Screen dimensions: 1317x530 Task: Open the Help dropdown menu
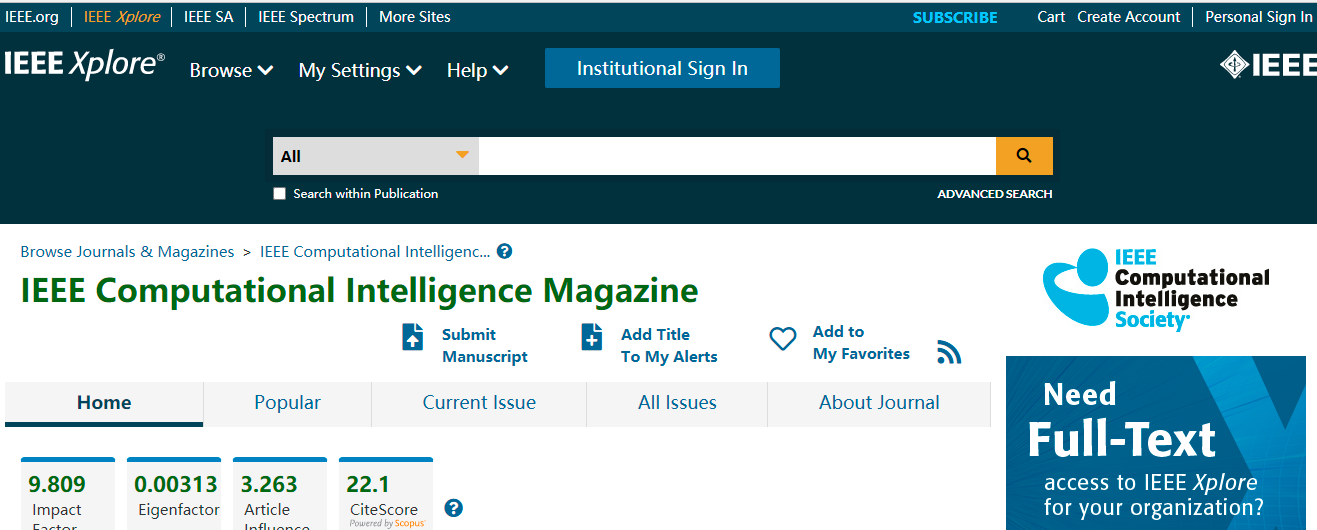coord(477,70)
